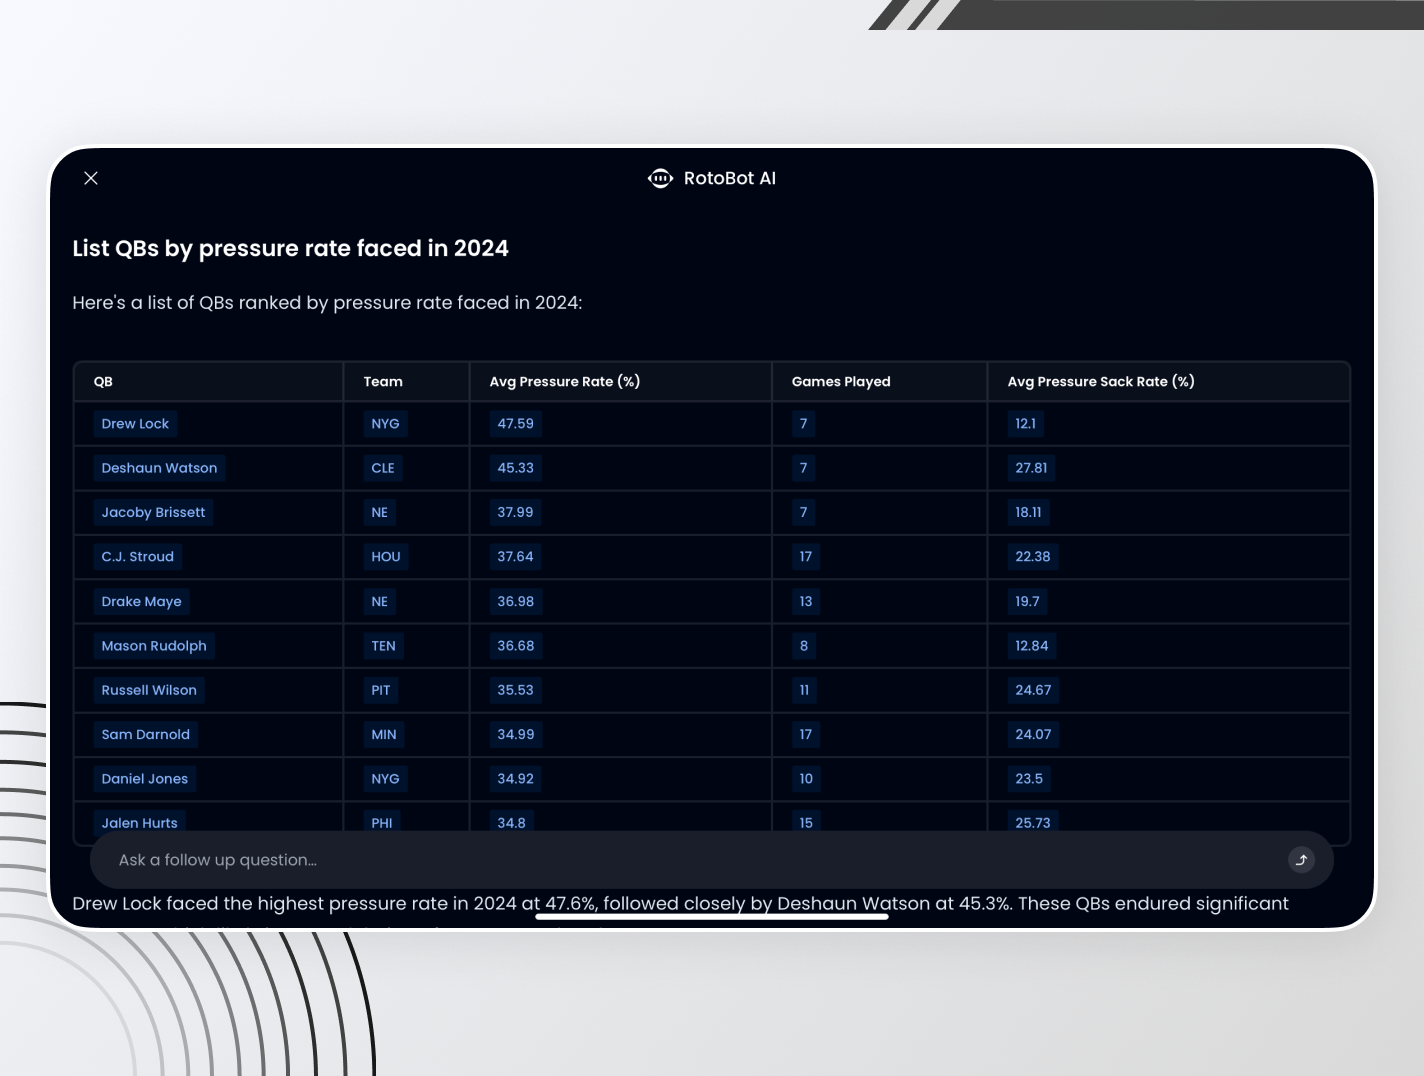Select the Team column header
This screenshot has height=1076, width=1424.
(383, 381)
